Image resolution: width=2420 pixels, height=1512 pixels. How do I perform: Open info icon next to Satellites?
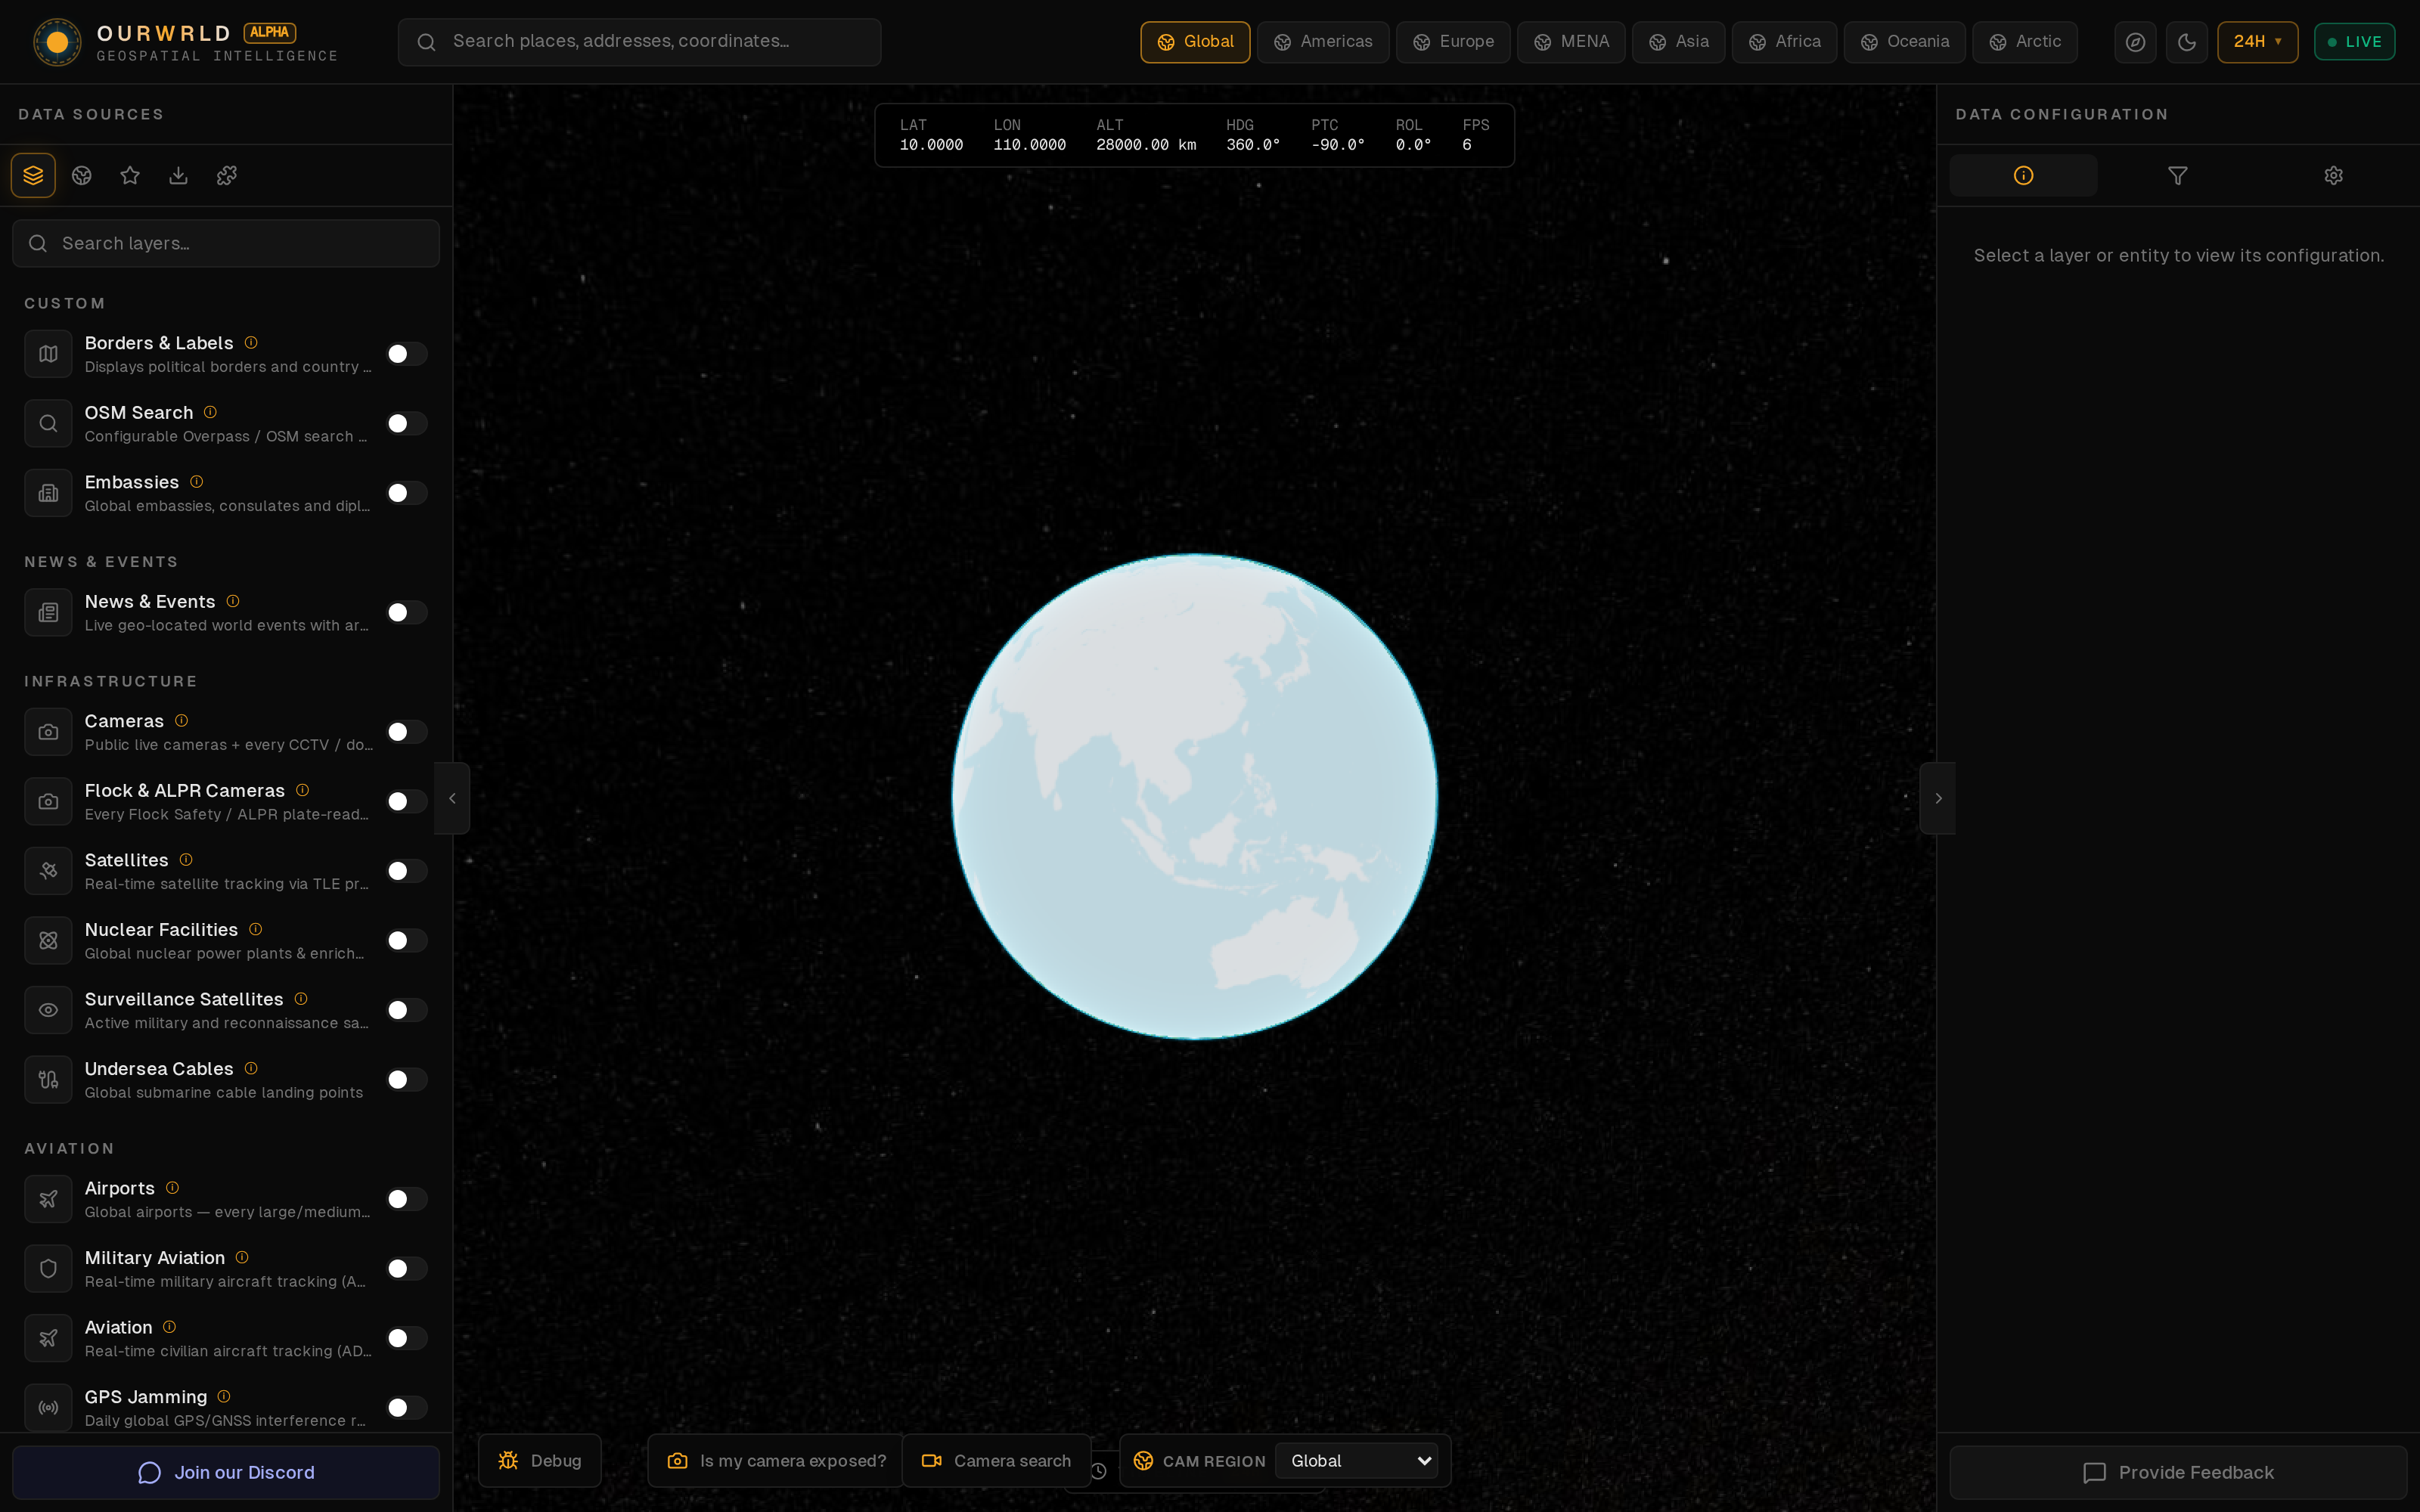coord(186,860)
